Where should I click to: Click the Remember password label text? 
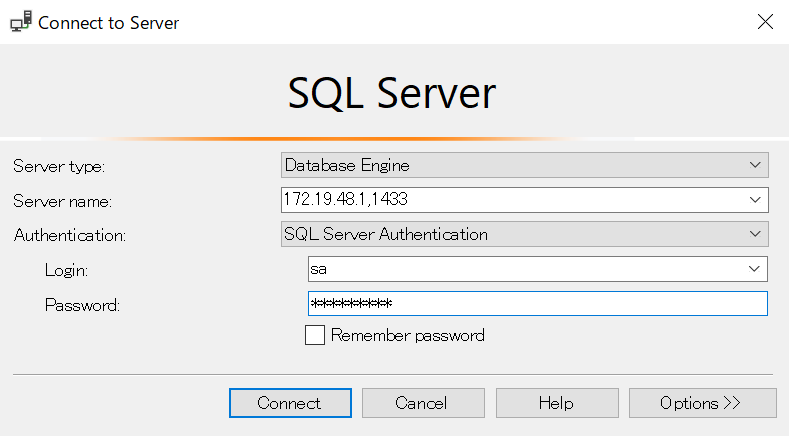[x=408, y=336]
